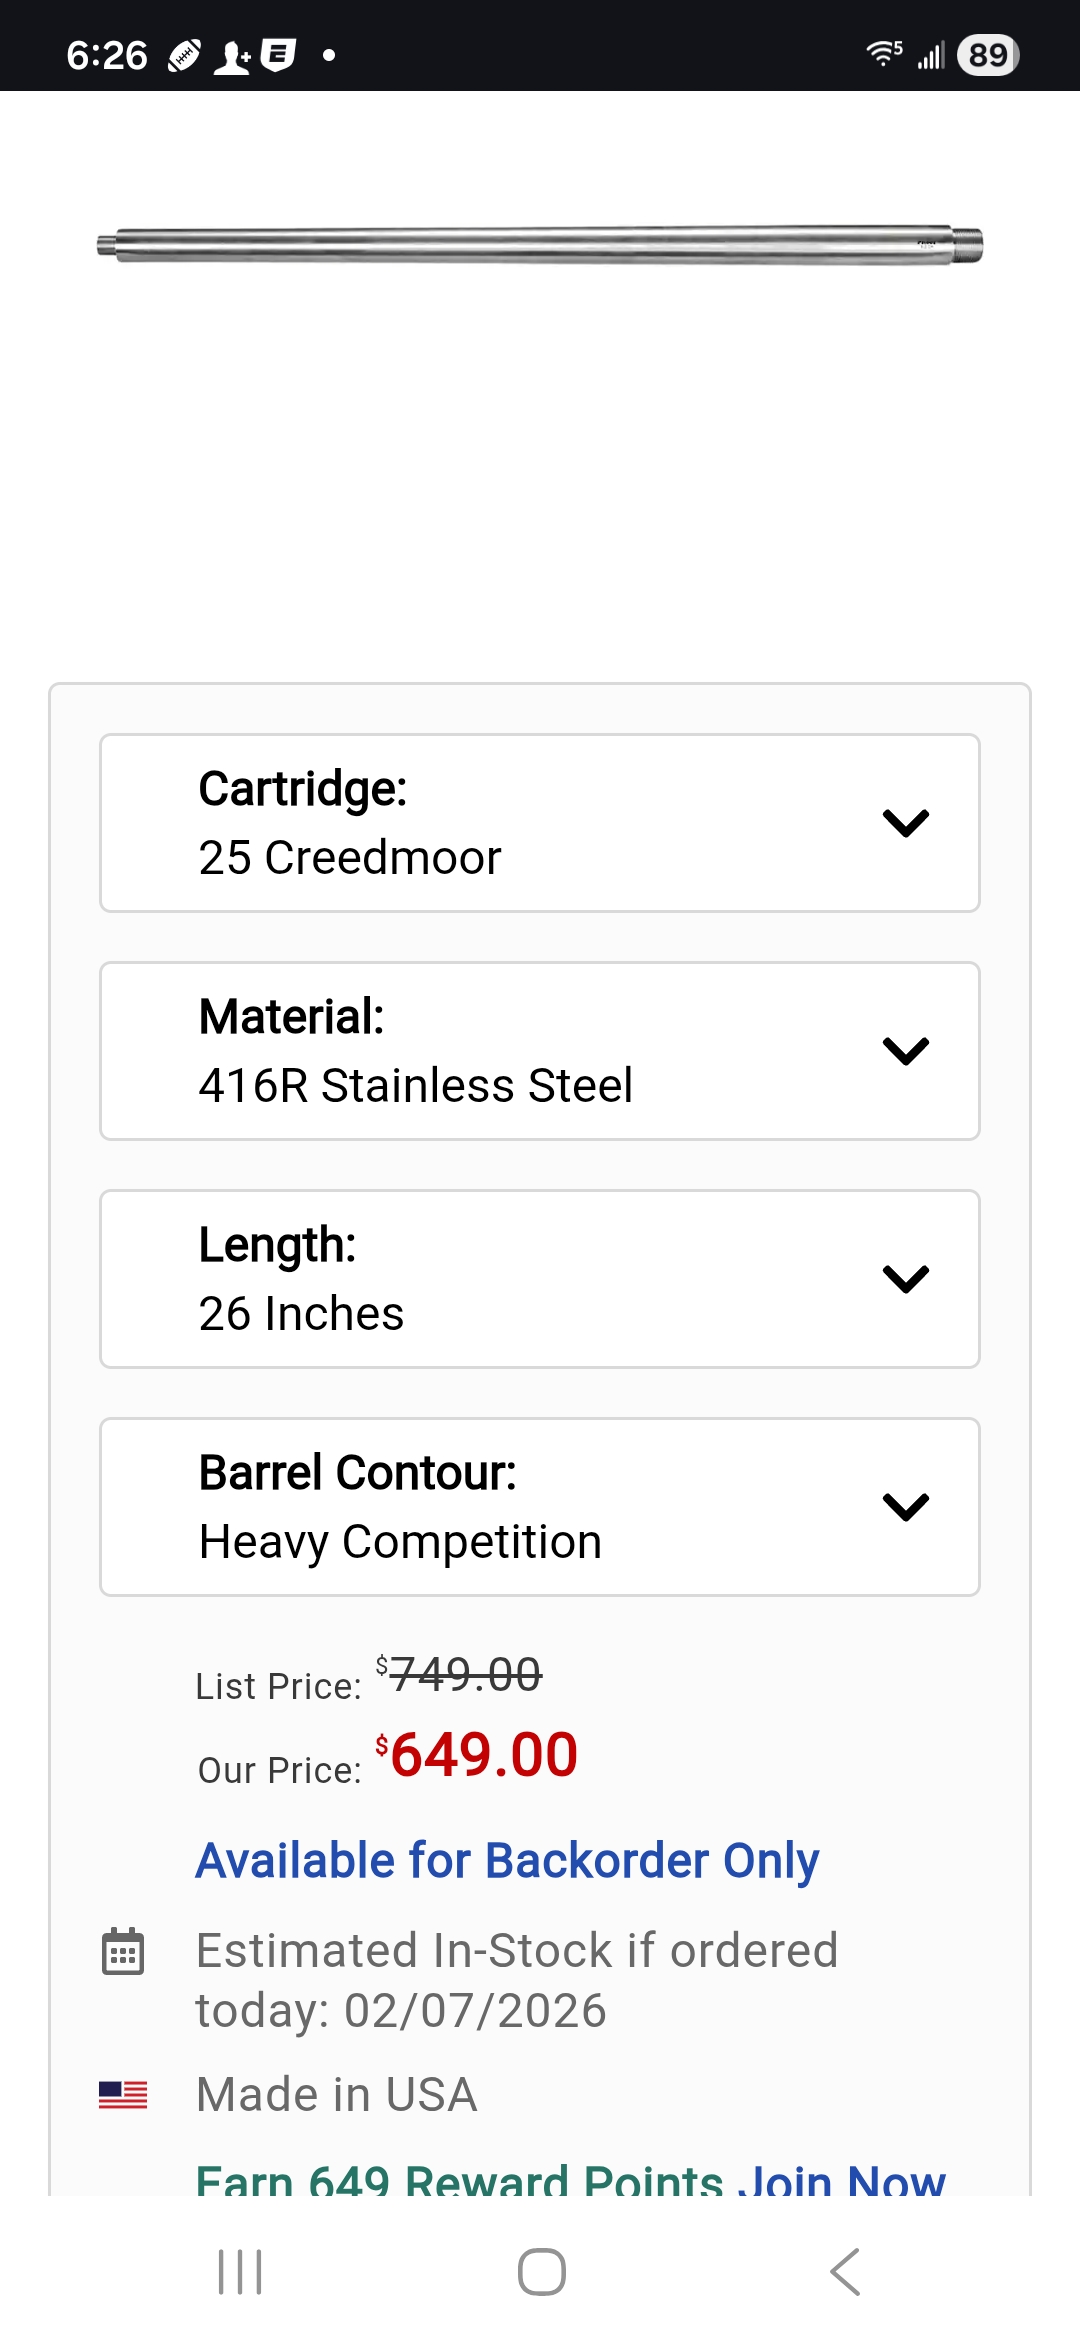
Task: Tap the calendar icon beside estimated in-stock date
Action: [123, 1951]
